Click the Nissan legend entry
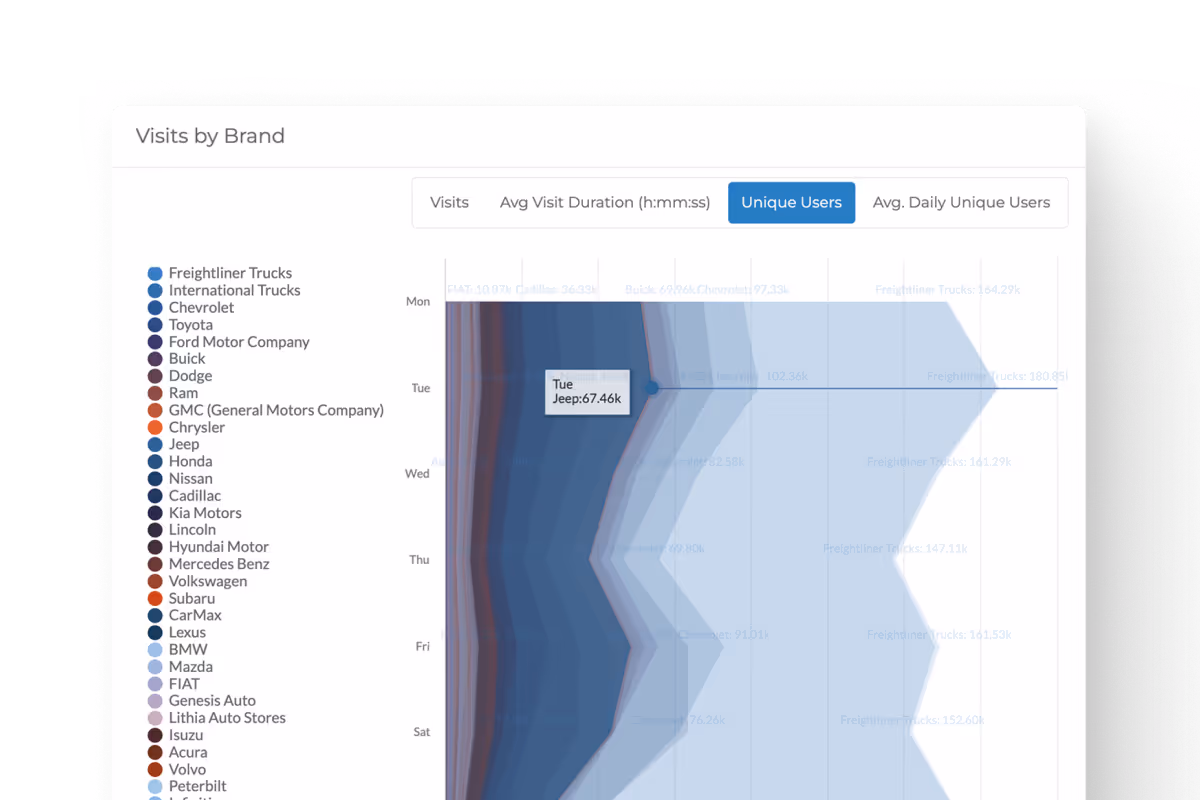 [x=180, y=478]
